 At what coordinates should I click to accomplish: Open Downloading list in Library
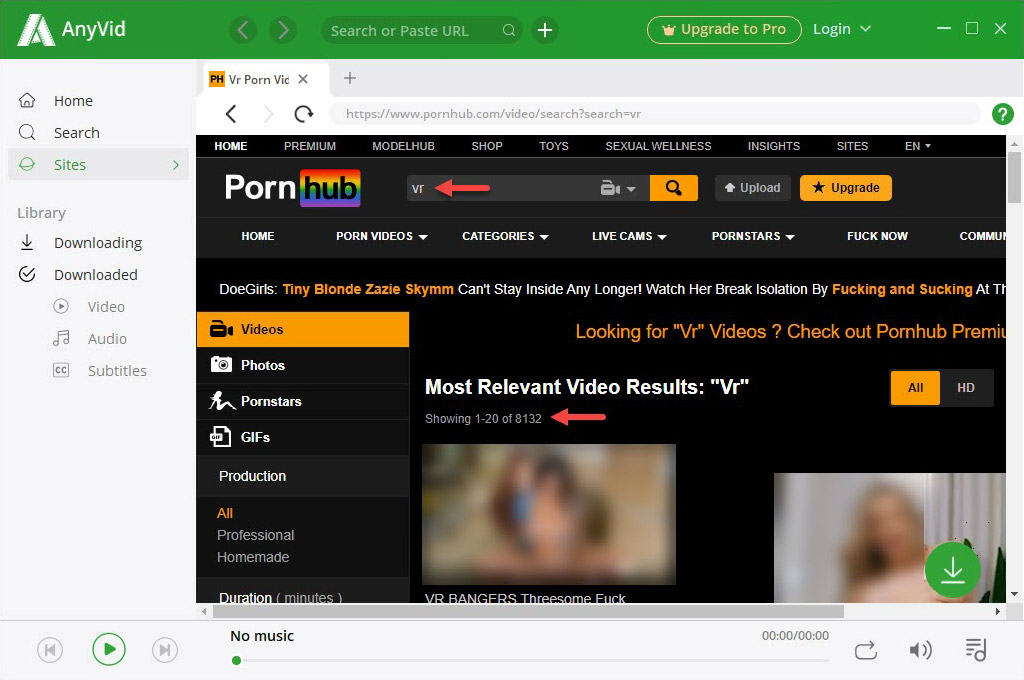coord(98,242)
